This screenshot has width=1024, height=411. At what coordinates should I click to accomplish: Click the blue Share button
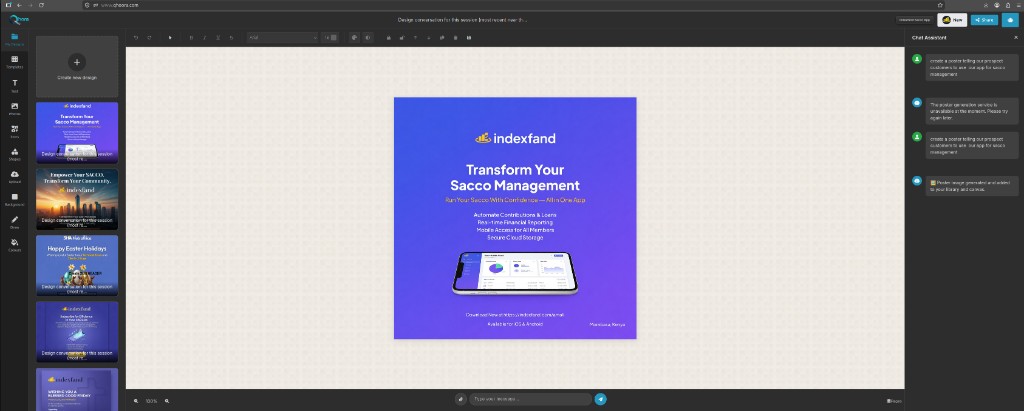point(984,20)
